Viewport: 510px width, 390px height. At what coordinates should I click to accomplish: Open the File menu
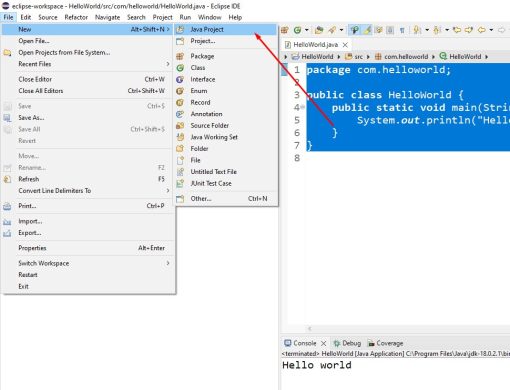(8, 17)
